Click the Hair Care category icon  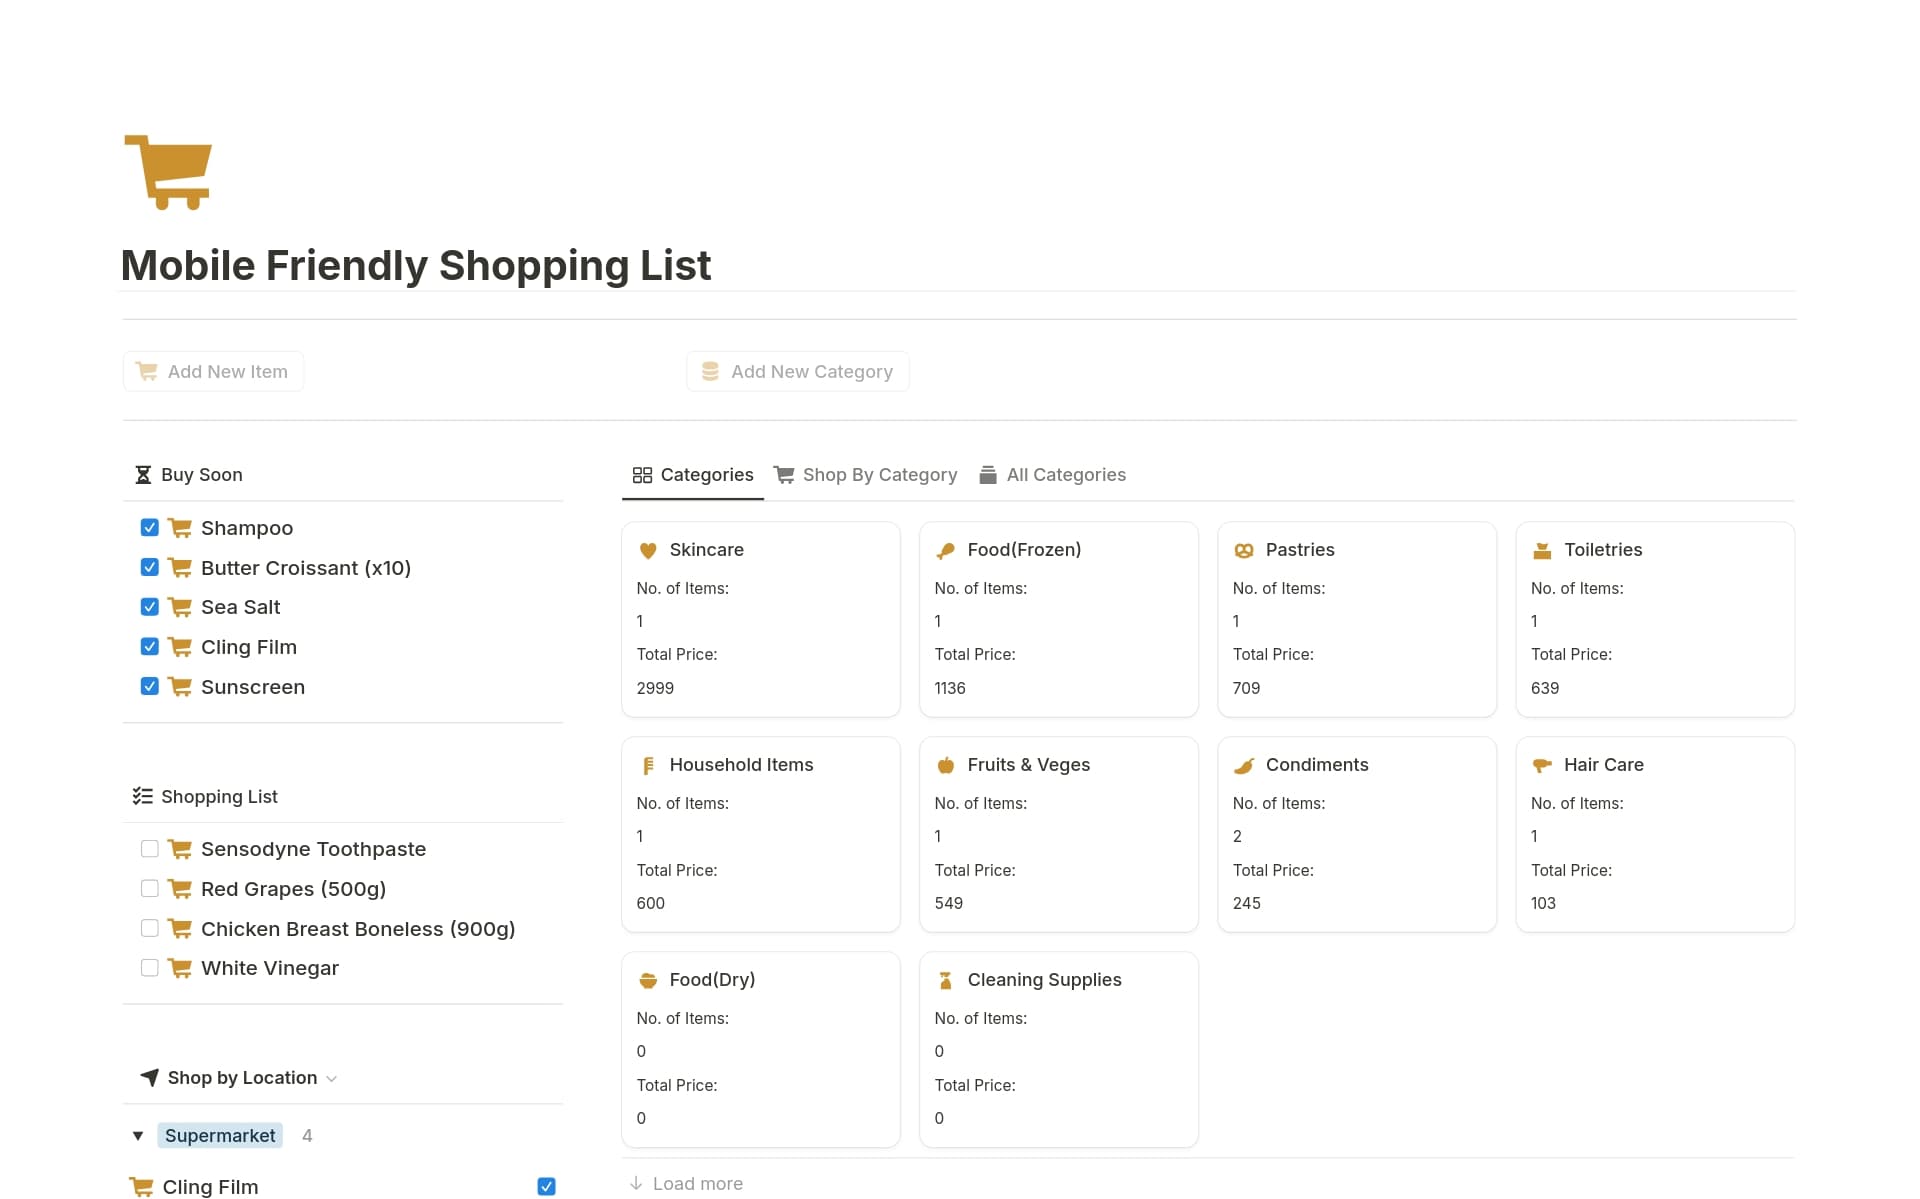1541,764
